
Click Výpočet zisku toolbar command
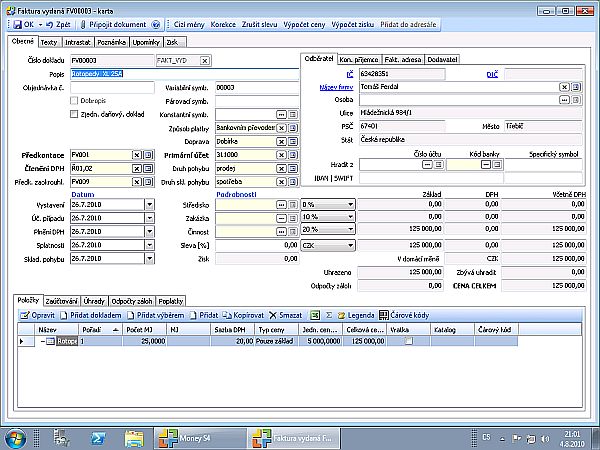[x=352, y=24]
